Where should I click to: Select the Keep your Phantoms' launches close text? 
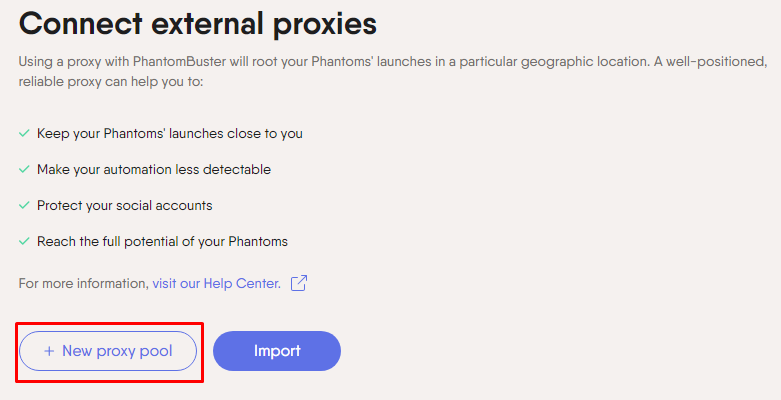[x=170, y=133]
